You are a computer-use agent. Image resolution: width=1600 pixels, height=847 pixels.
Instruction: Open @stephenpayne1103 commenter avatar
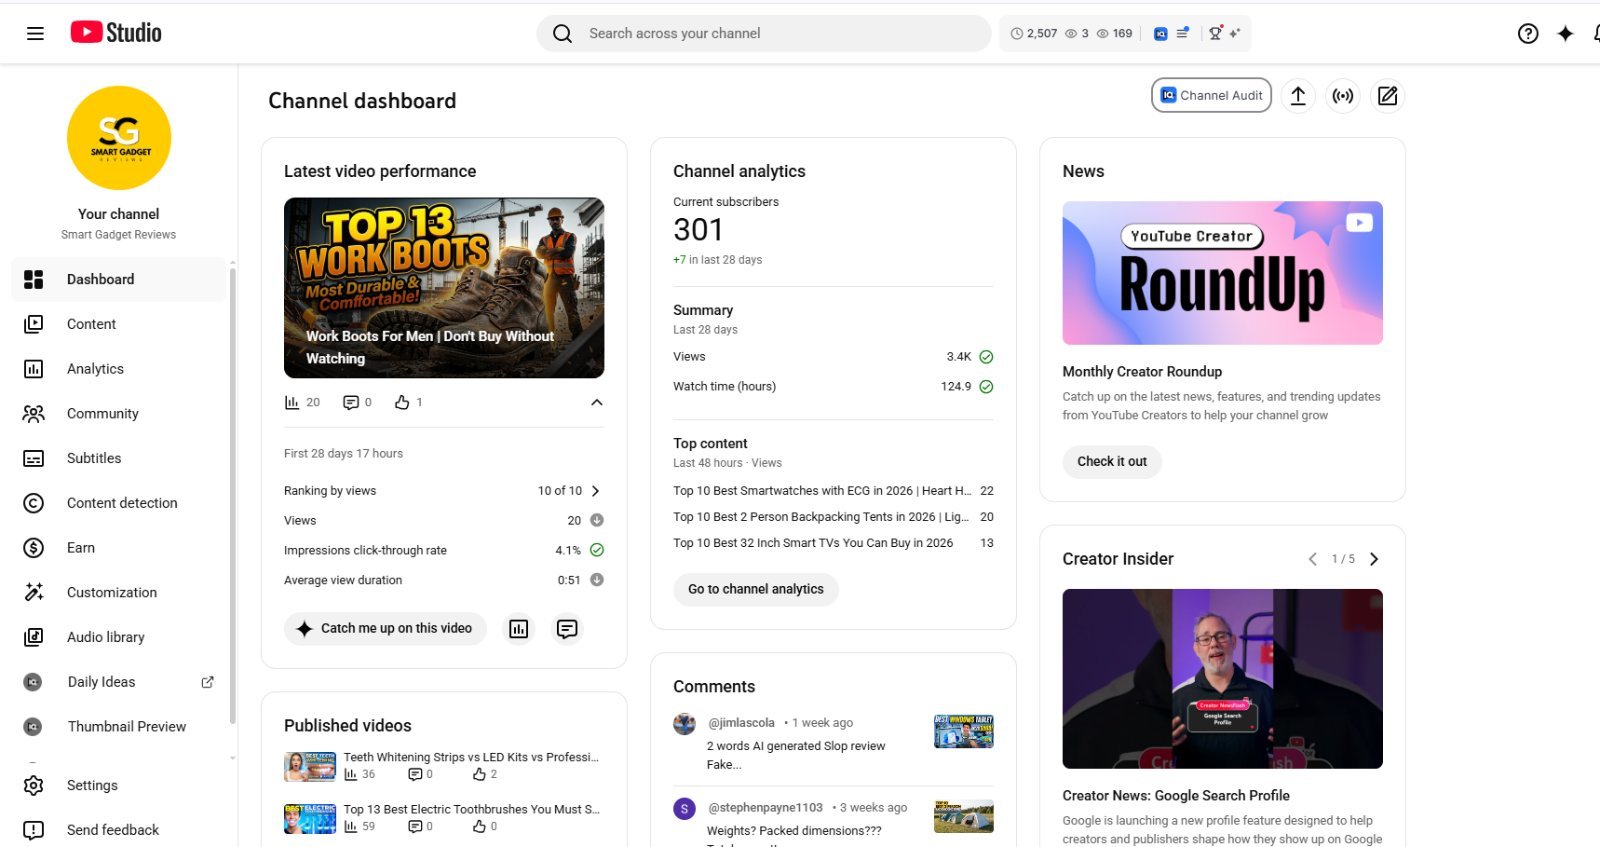[x=685, y=809]
